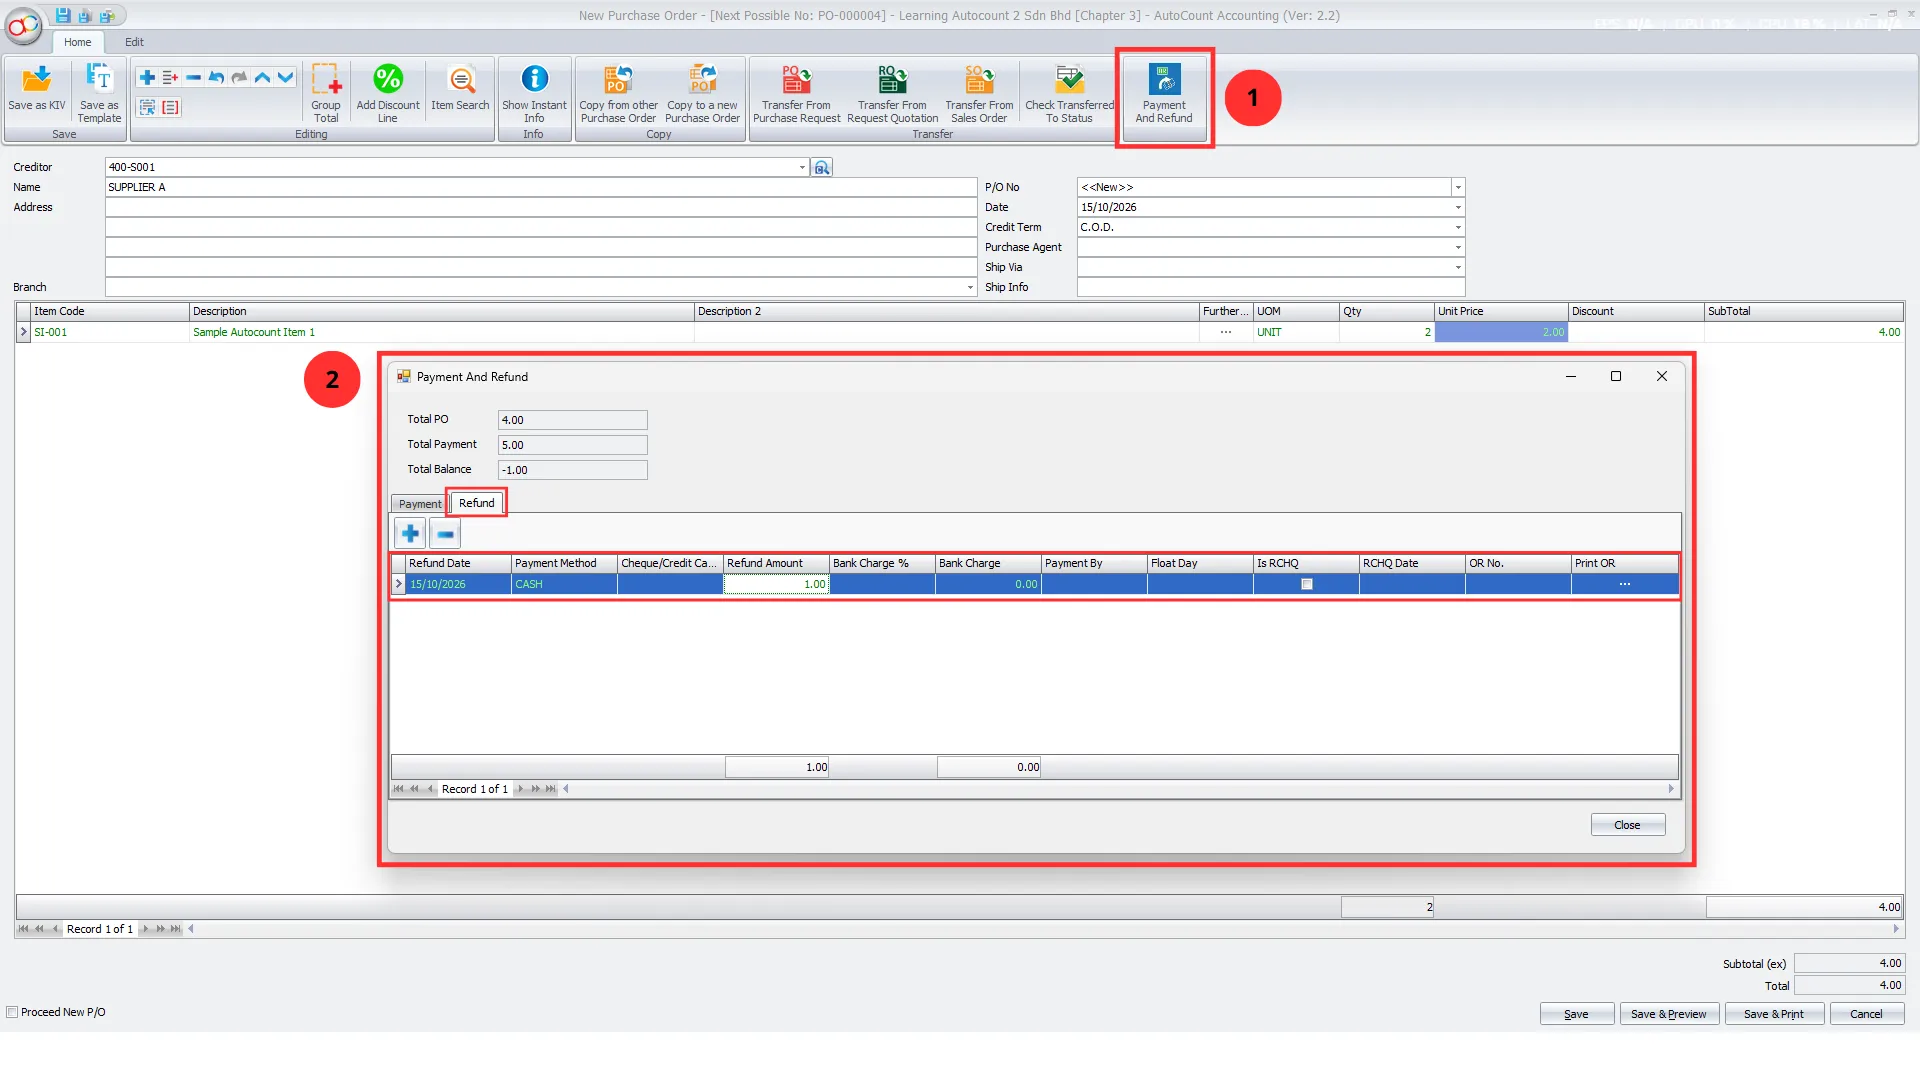
Task: Click Save as KIV
Action: 37,90
